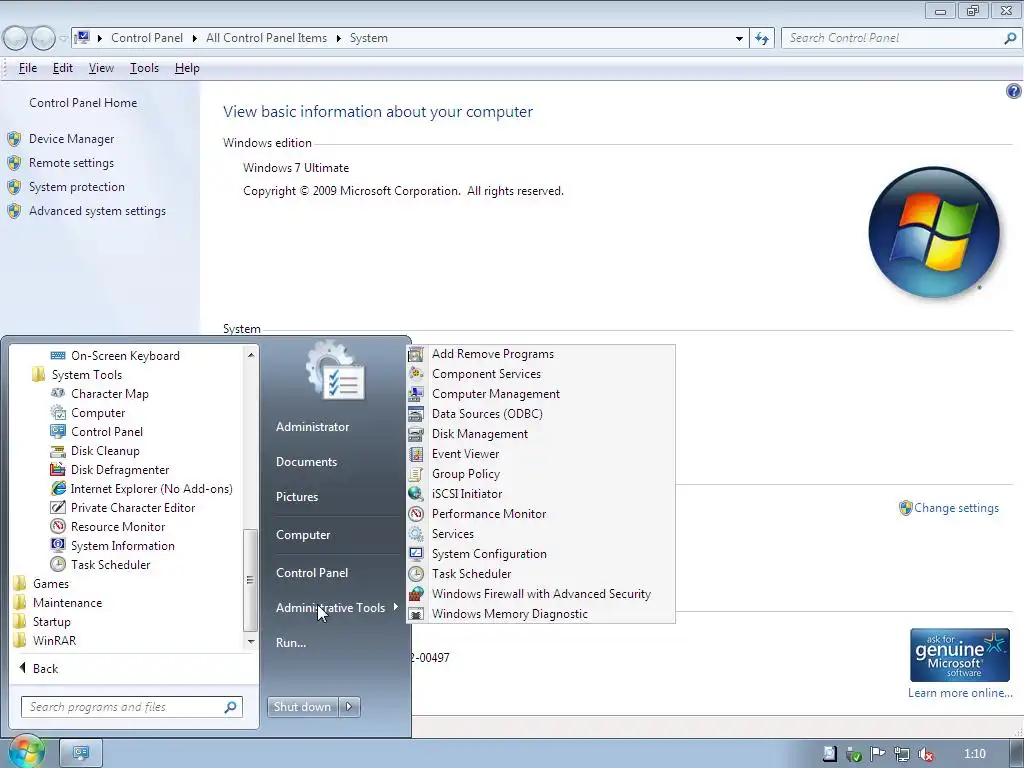Open Data Sources (ODBC) icon
The width and height of the screenshot is (1024, 768).
(x=416, y=414)
